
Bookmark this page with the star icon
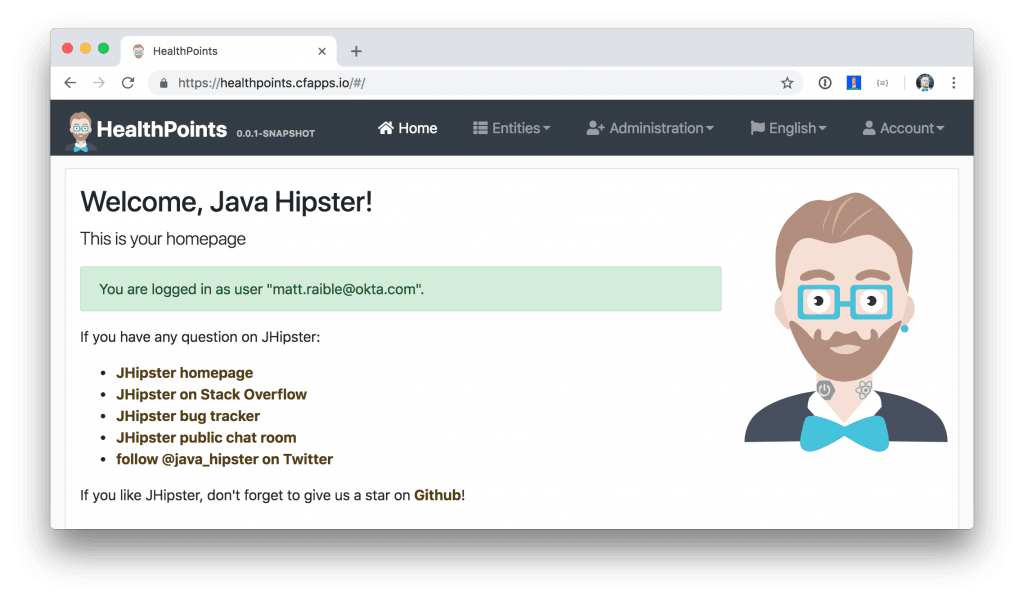(787, 83)
